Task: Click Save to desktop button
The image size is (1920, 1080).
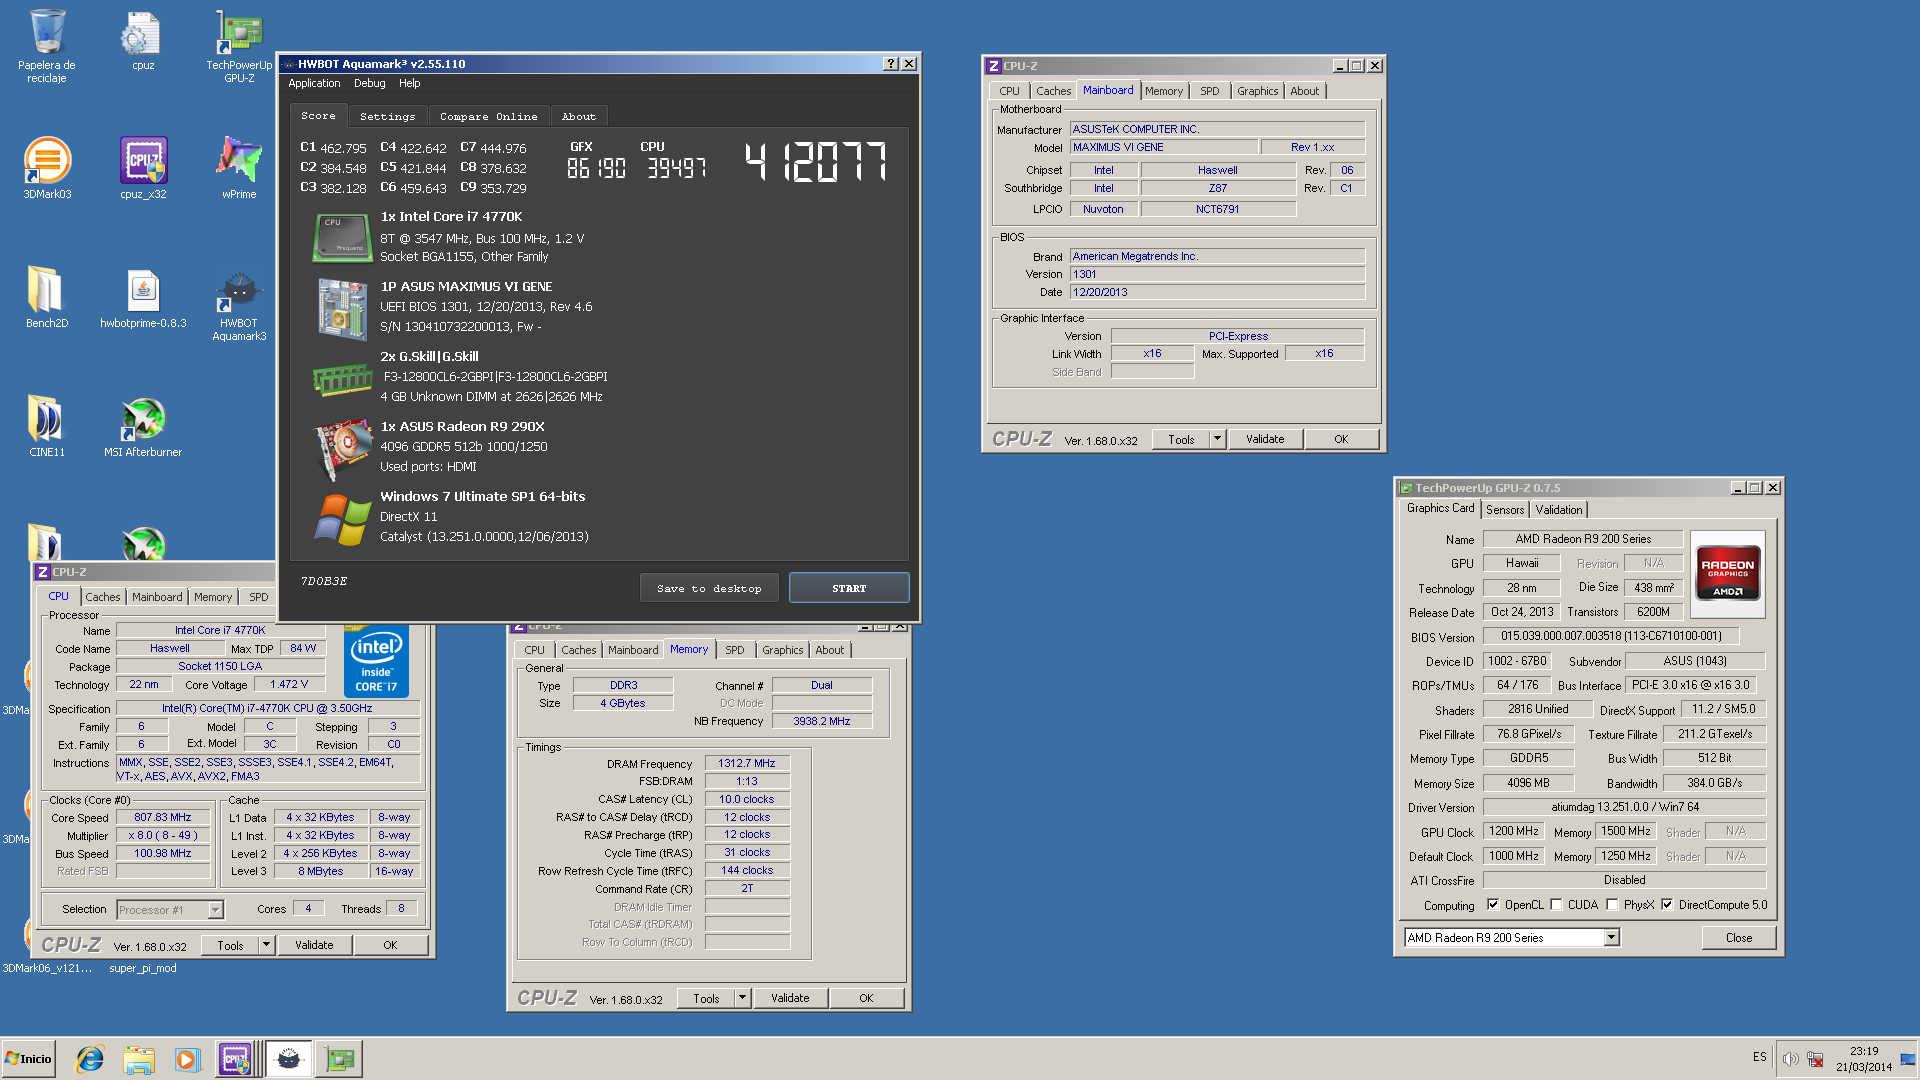Action: [x=709, y=588]
